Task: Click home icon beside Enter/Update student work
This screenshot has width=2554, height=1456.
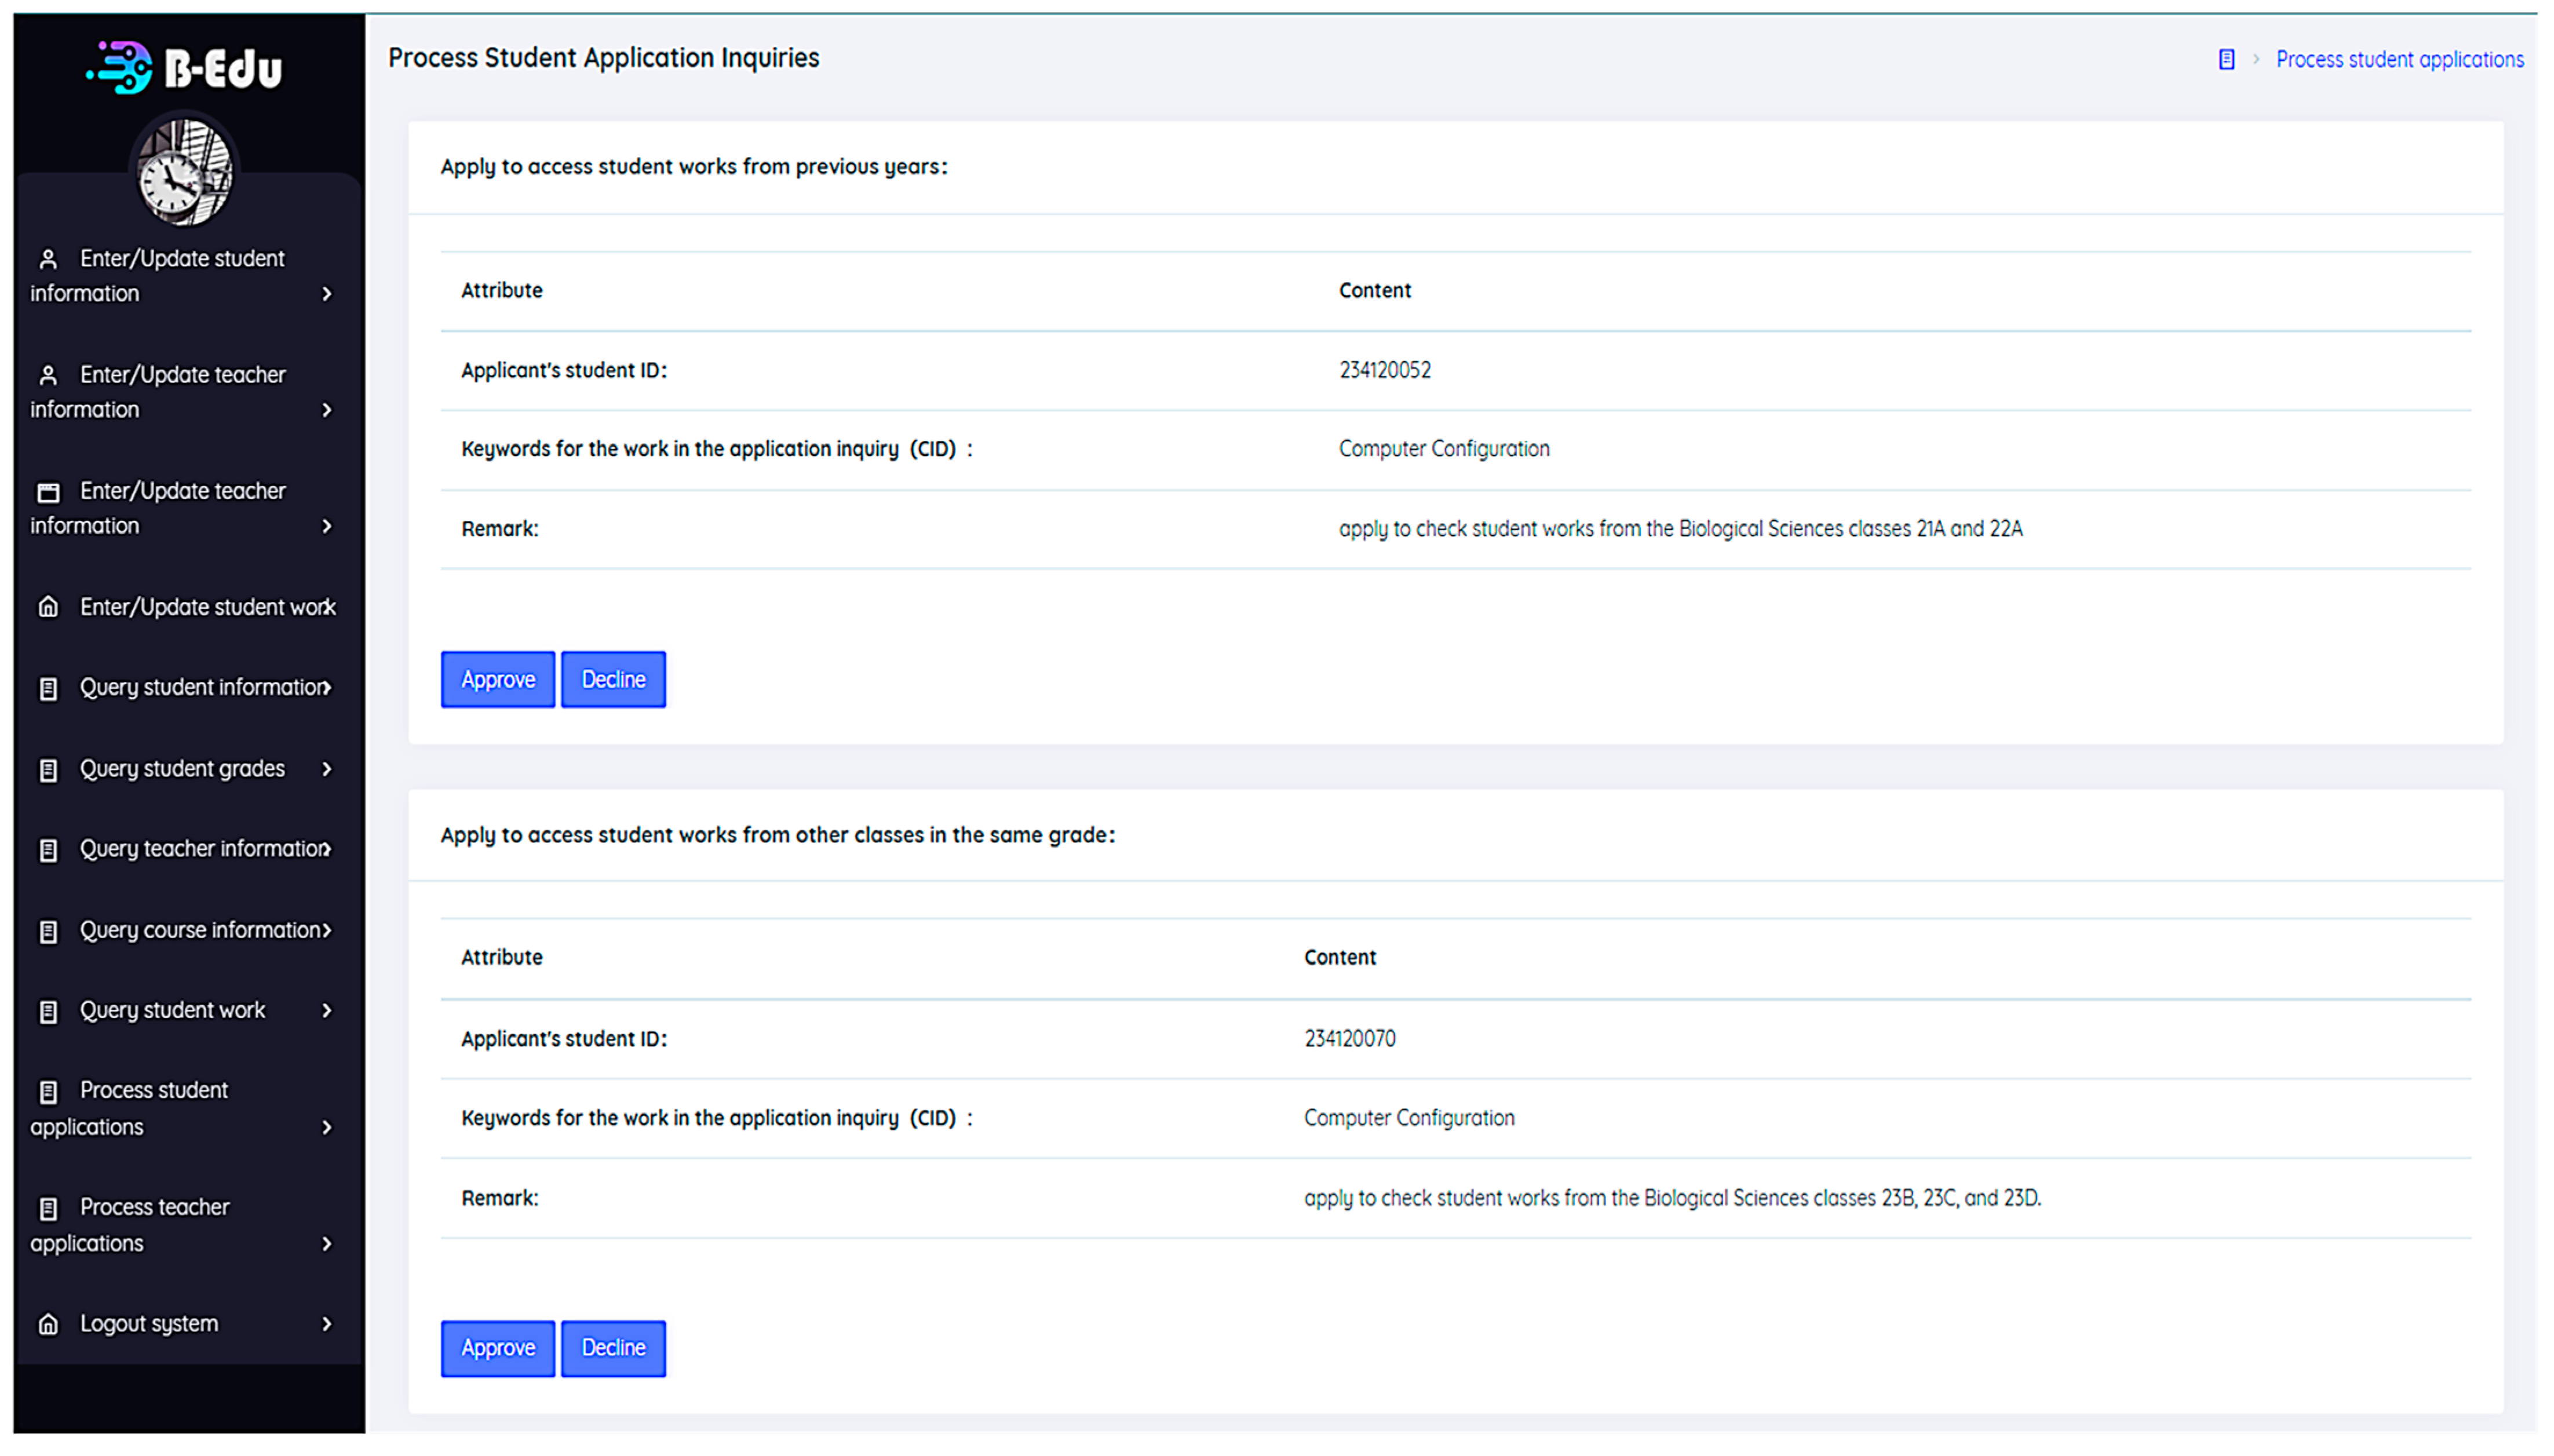Action: (x=48, y=607)
